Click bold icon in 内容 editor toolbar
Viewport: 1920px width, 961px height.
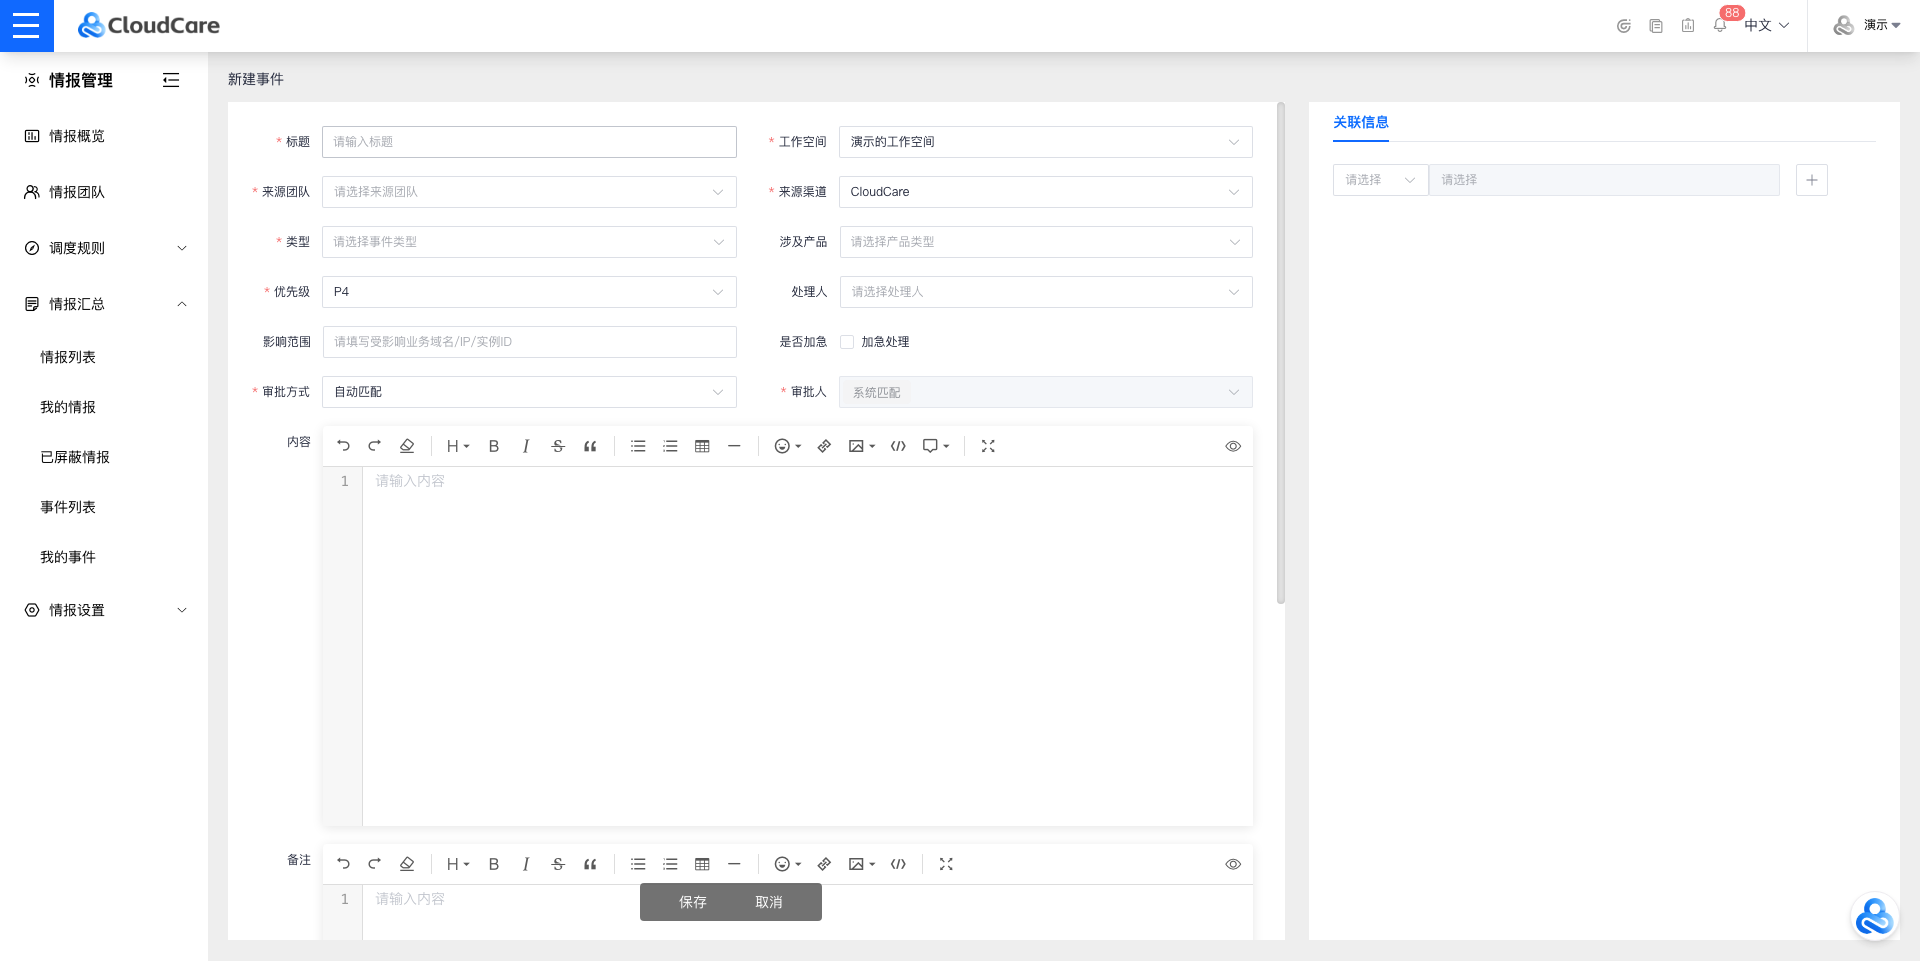[x=493, y=446]
